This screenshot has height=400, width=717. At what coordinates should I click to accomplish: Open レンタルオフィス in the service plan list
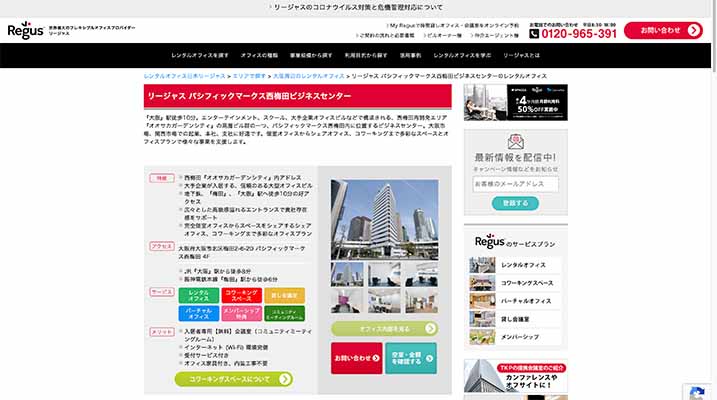(x=515, y=265)
